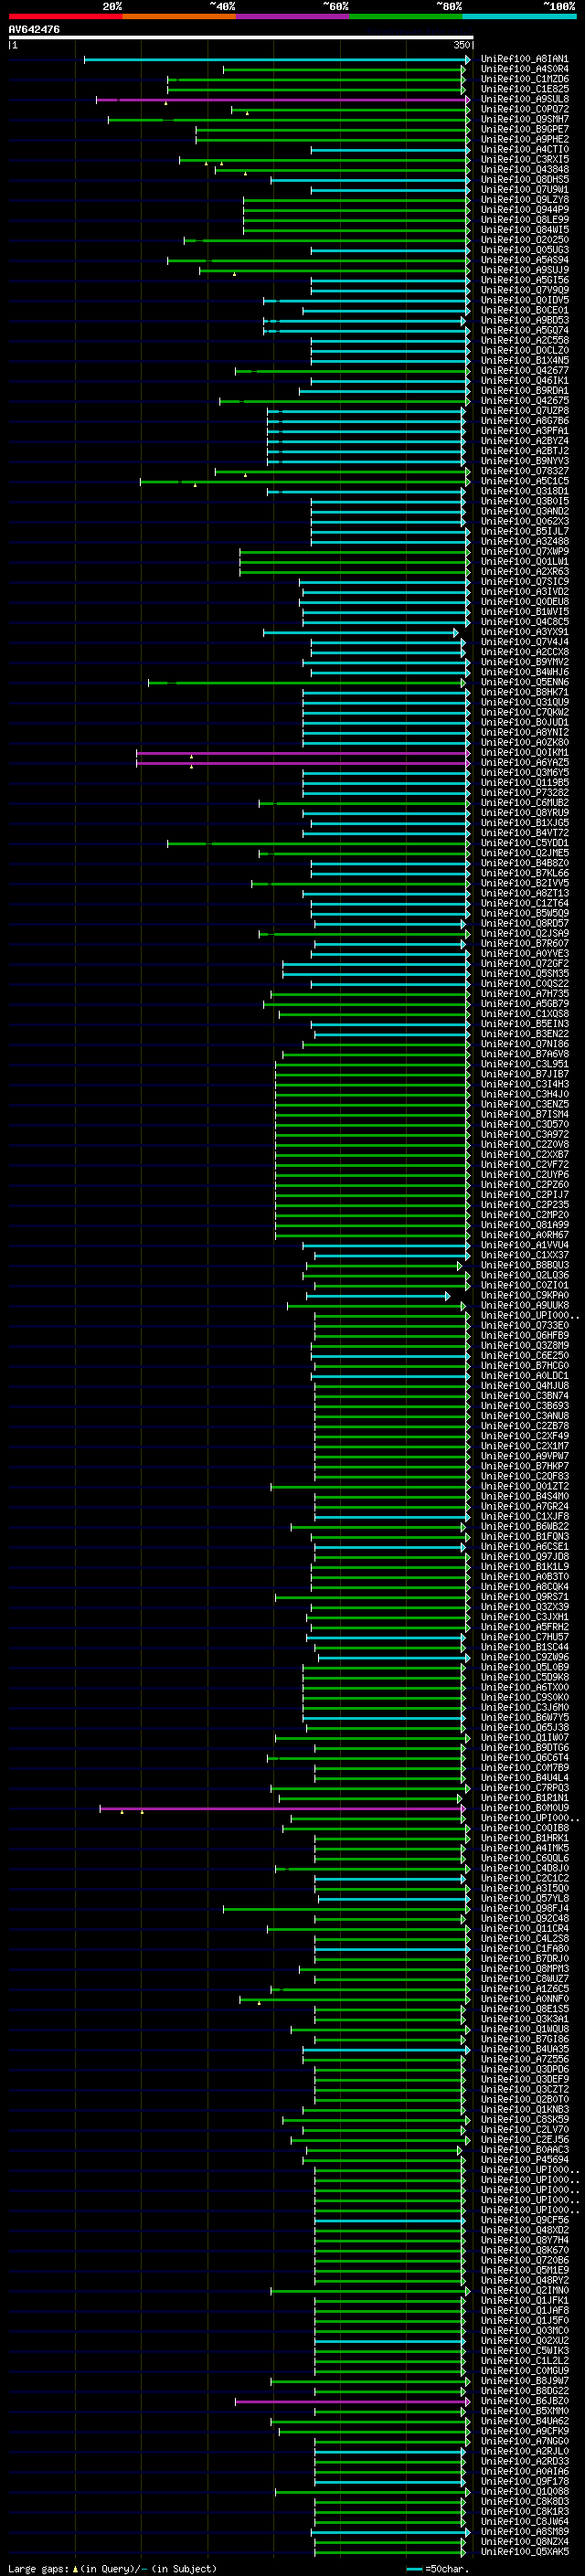Click the red 20% identity legend segment
Image resolution: width=585 pixels, height=2576 pixels.
[x=65, y=17]
